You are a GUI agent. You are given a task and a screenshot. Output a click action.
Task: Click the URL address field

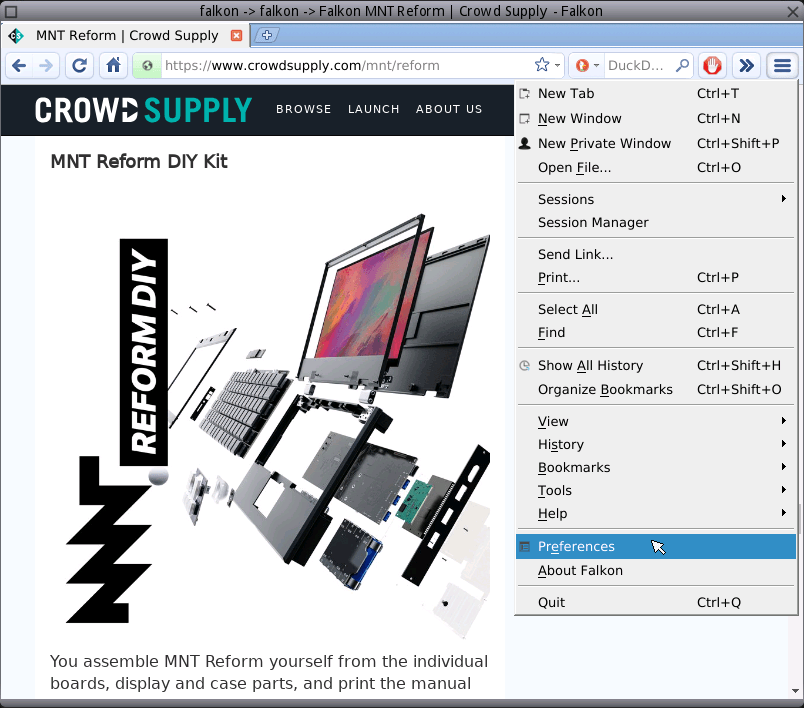click(347, 66)
